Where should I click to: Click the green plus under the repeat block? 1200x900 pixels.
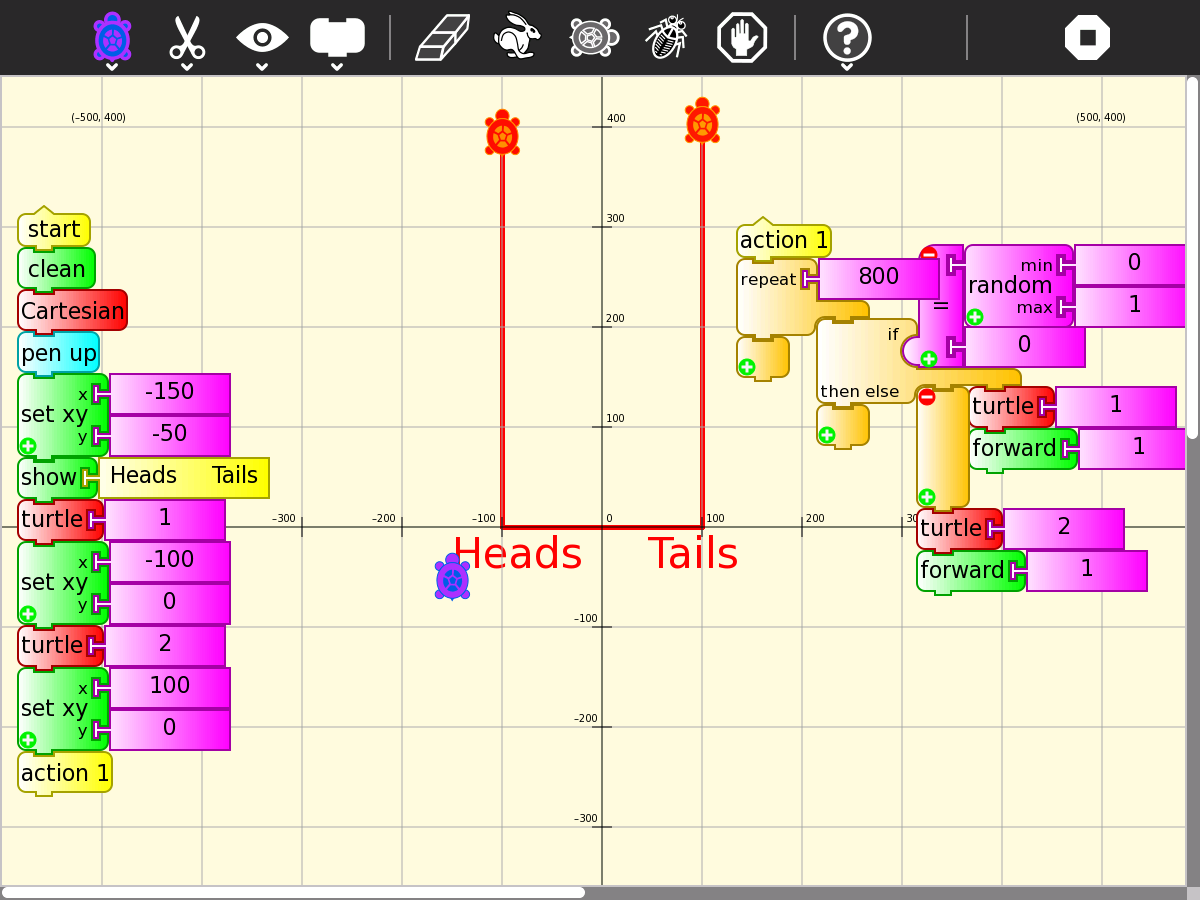point(747,367)
